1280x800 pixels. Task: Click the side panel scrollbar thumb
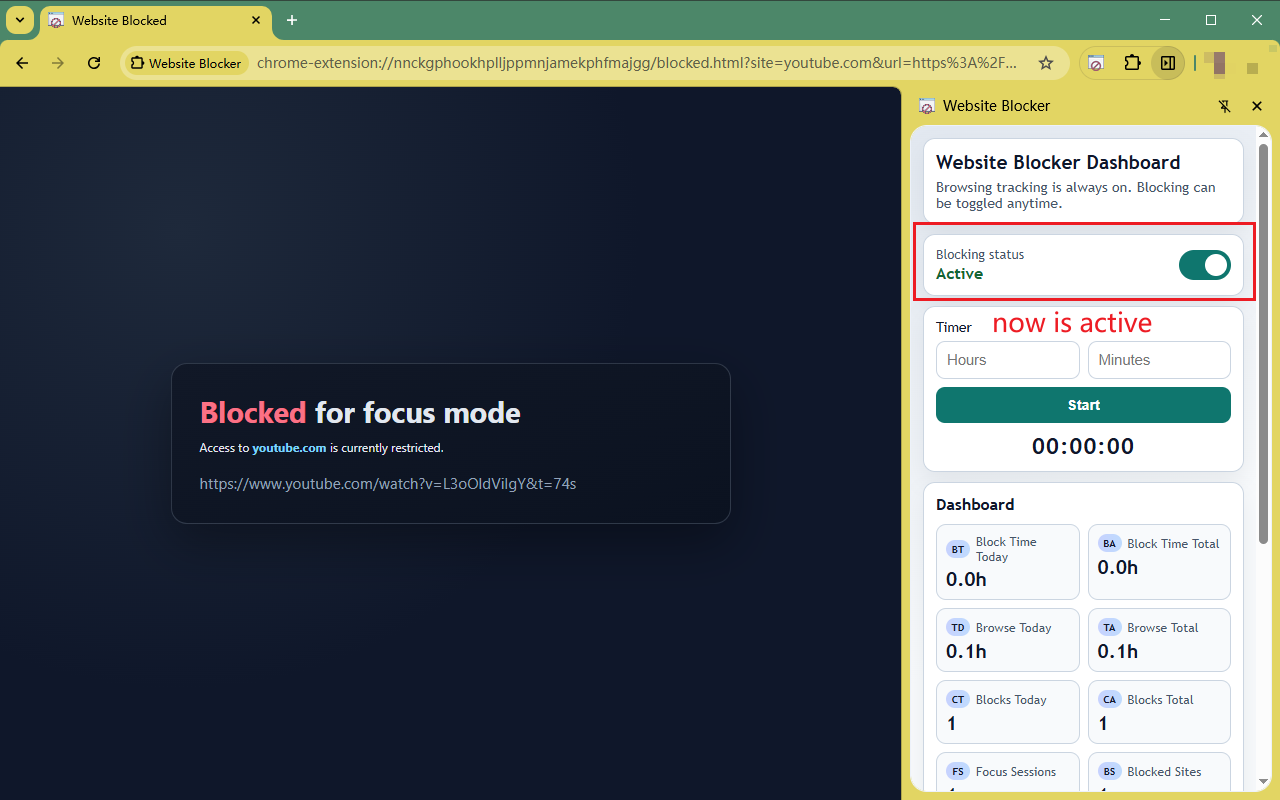(x=1263, y=345)
